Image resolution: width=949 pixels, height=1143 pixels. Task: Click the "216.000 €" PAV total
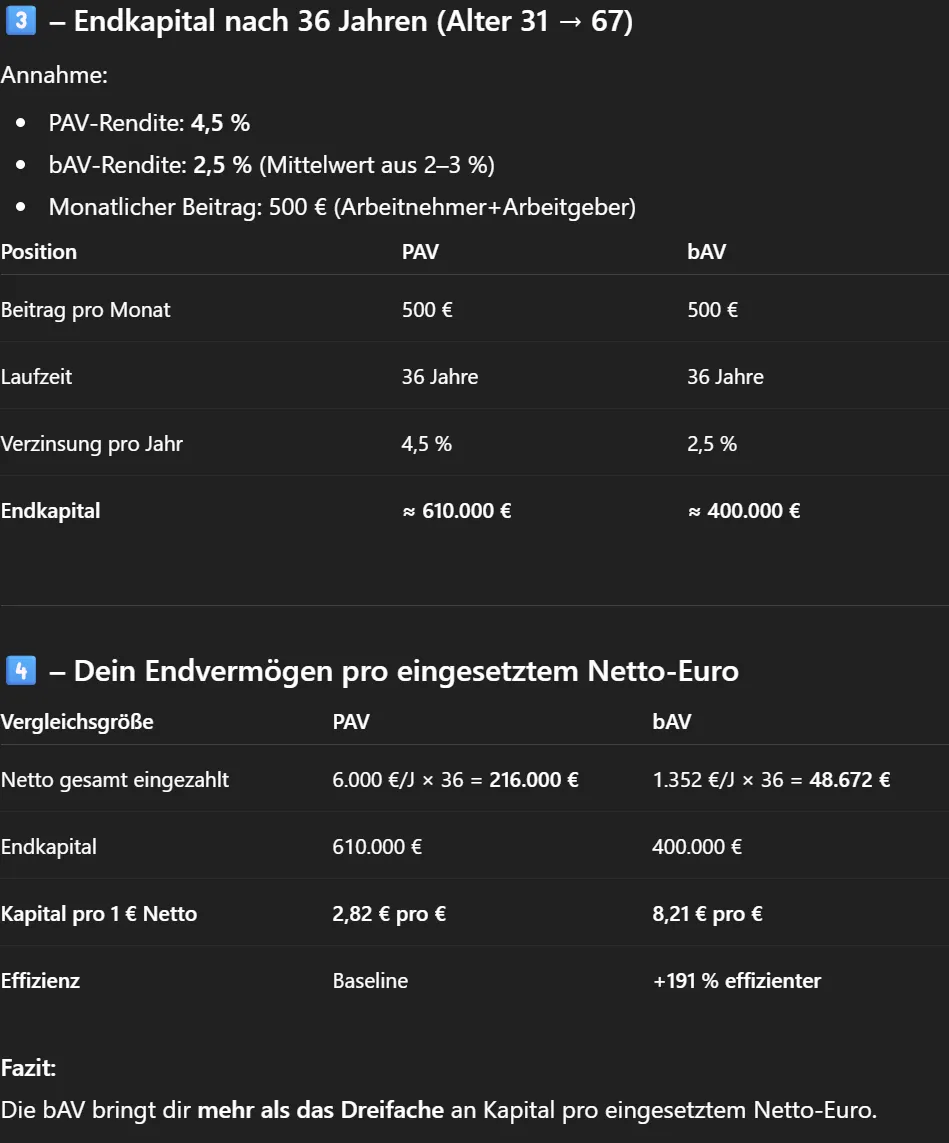[x=533, y=780]
